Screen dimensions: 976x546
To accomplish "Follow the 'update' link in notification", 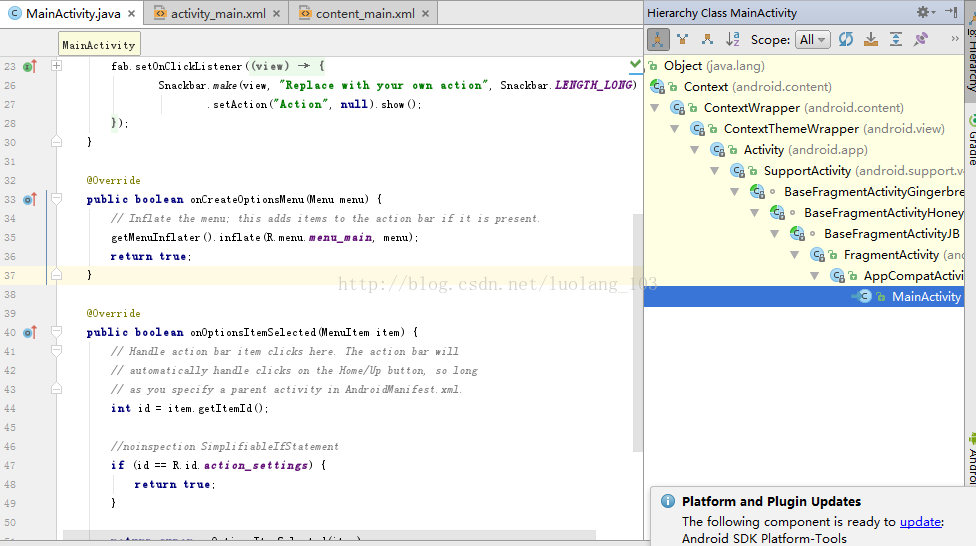I will 920,522.
